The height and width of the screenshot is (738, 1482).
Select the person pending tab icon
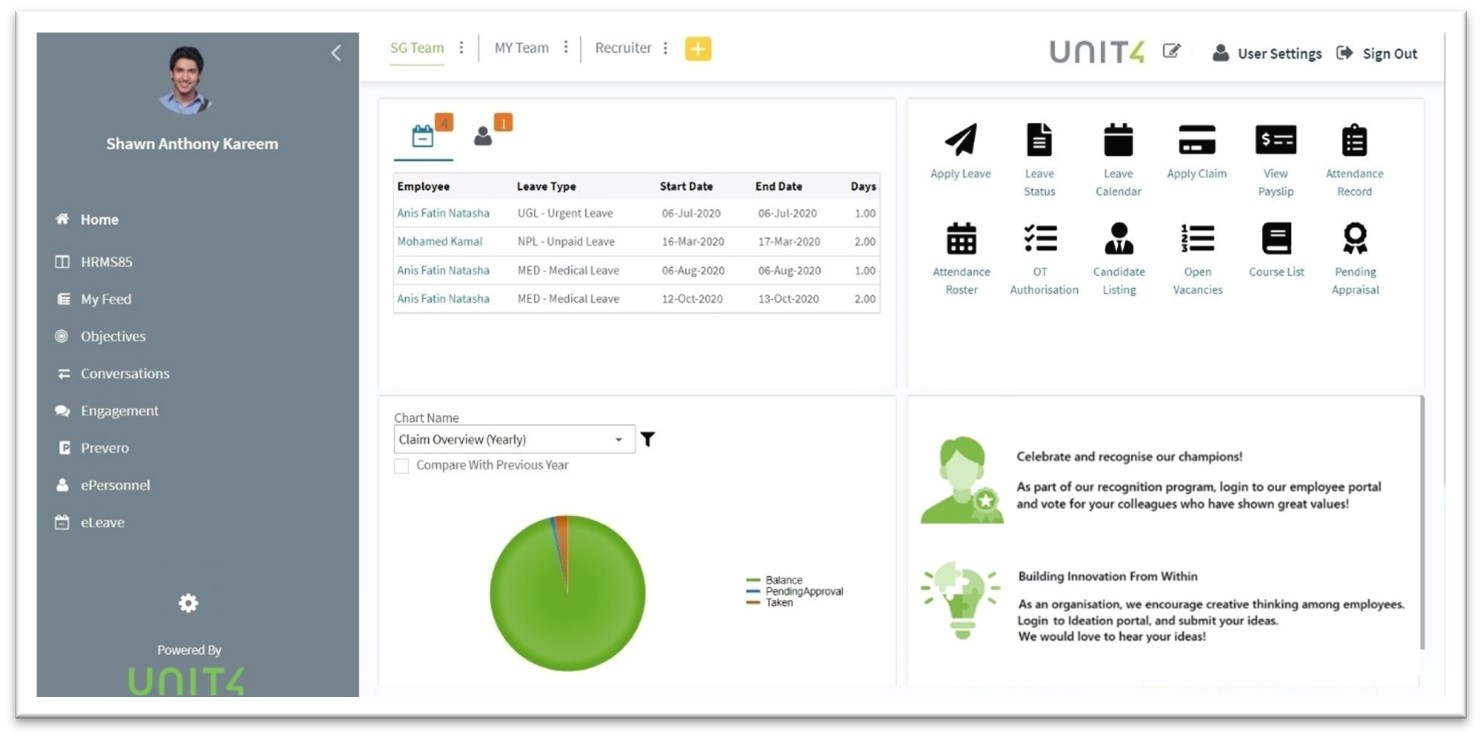(x=483, y=136)
